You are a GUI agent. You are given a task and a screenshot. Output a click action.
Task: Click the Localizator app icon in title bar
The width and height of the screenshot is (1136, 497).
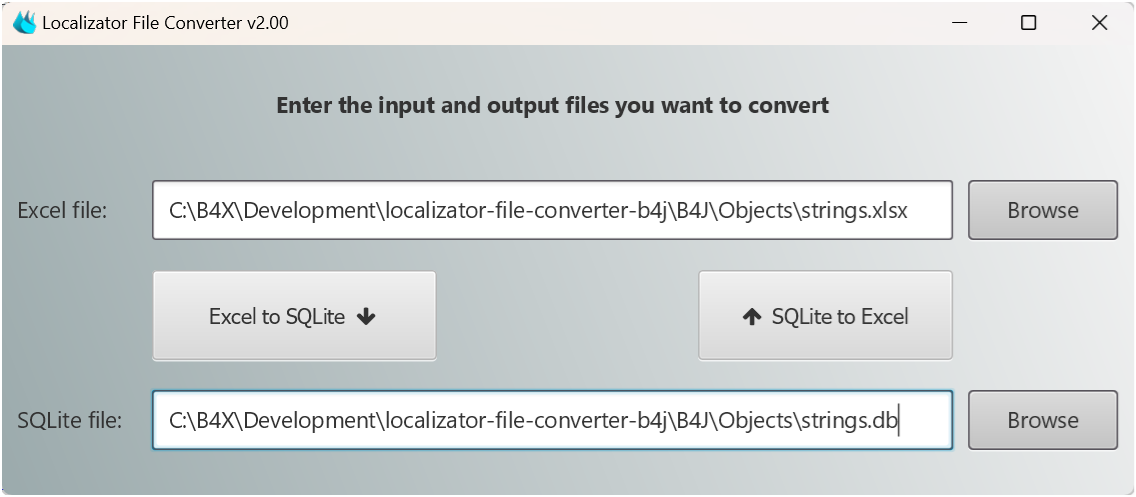[24, 23]
